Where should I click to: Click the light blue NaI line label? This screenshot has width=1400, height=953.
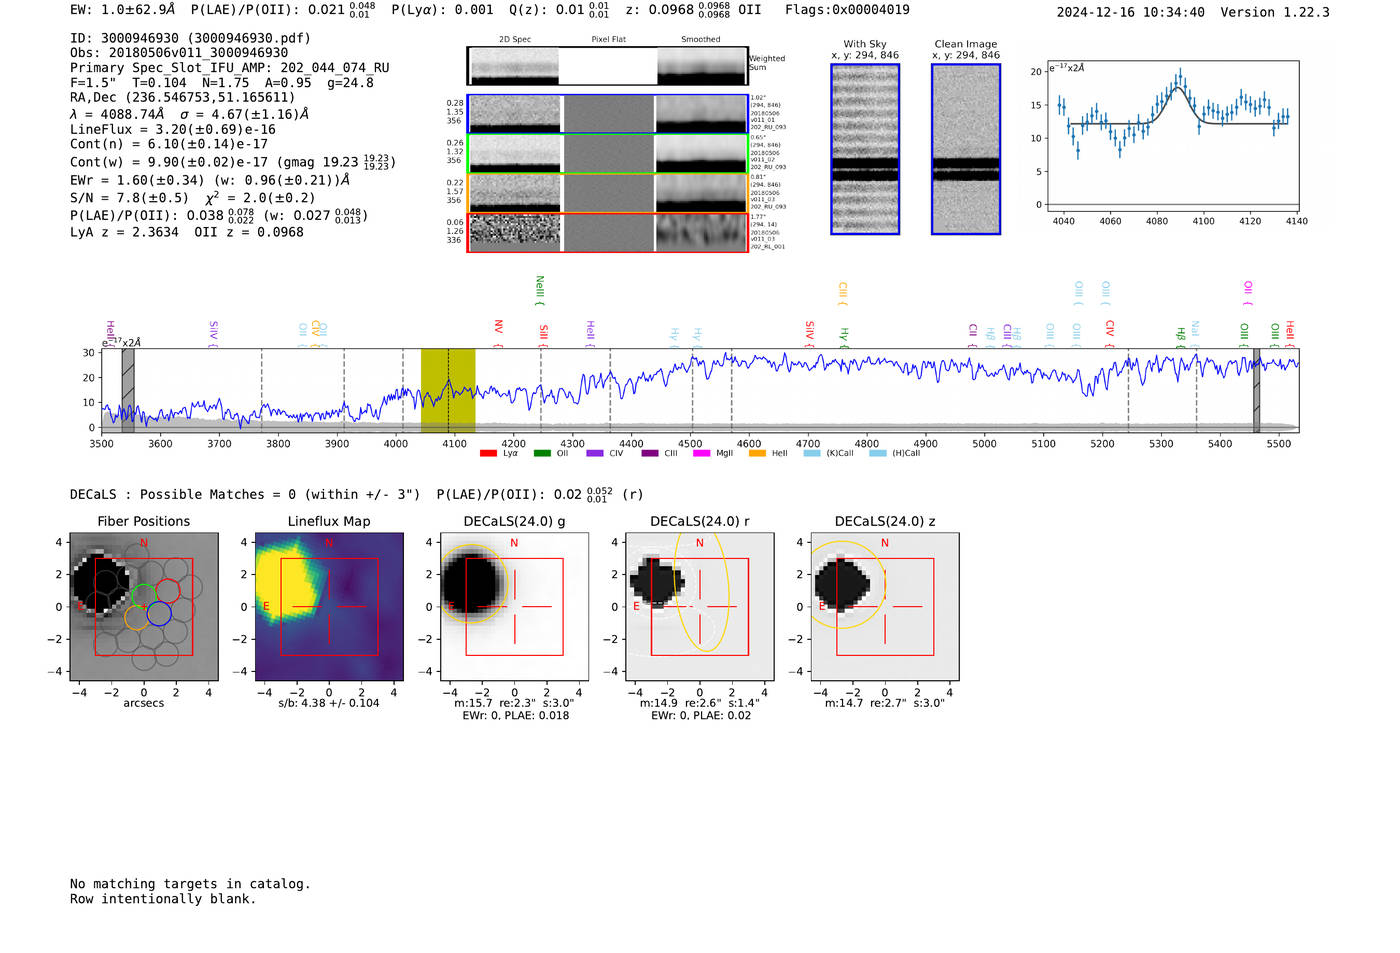pyautogui.click(x=1195, y=333)
